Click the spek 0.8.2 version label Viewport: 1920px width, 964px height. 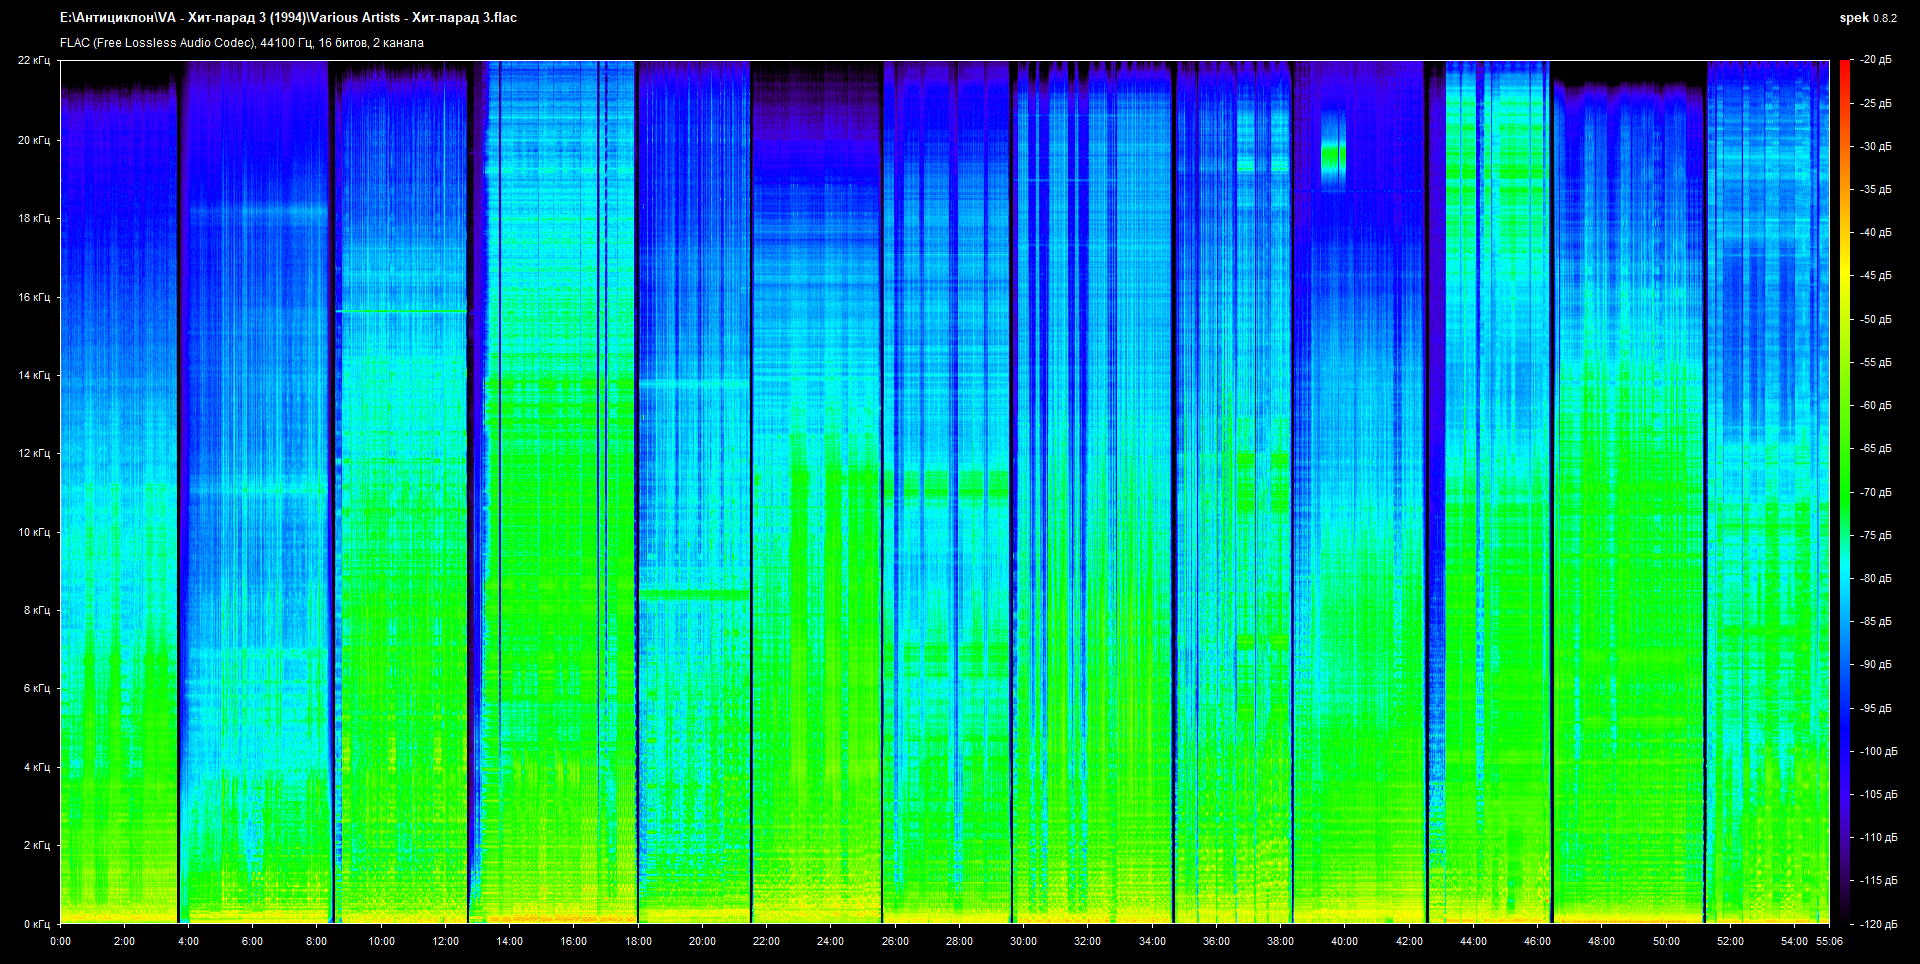(1867, 18)
